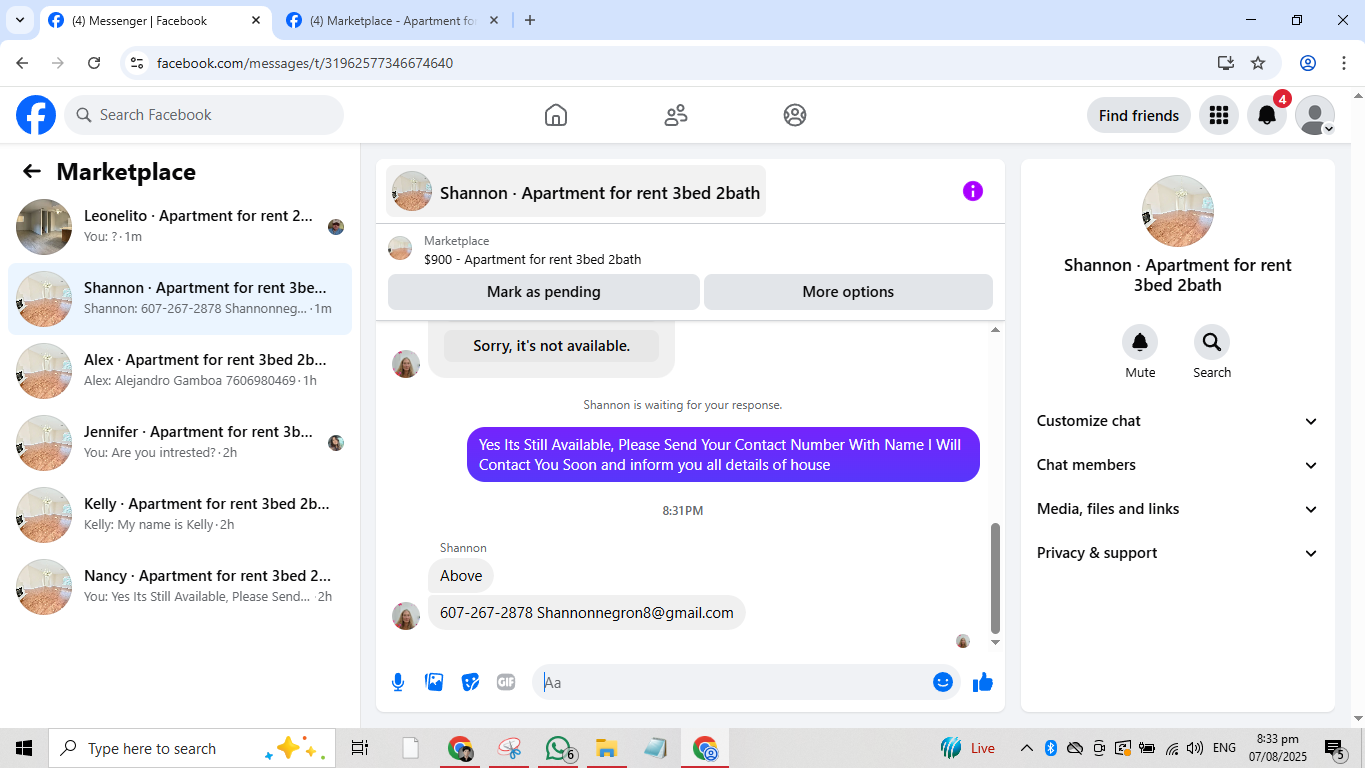Open the Groups icon in top navigation
The image size is (1365, 768).
click(795, 115)
